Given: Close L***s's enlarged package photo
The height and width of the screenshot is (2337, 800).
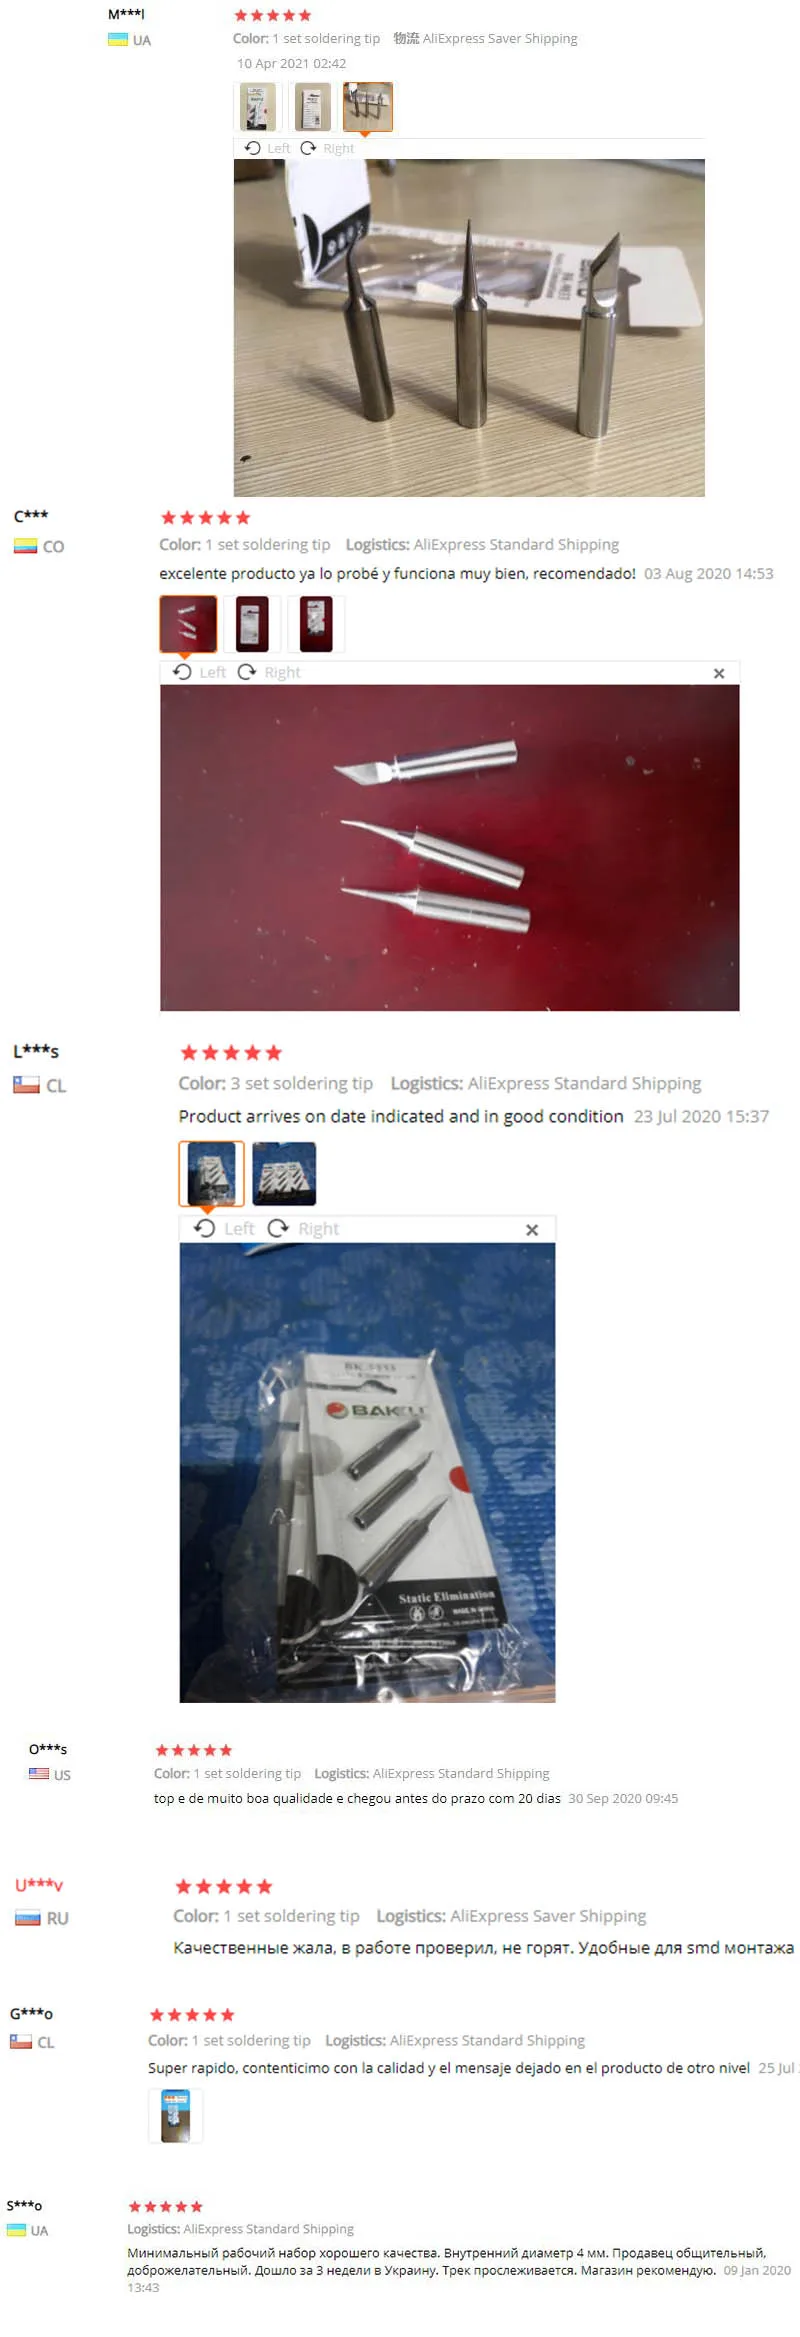Looking at the screenshot, I should (532, 1230).
